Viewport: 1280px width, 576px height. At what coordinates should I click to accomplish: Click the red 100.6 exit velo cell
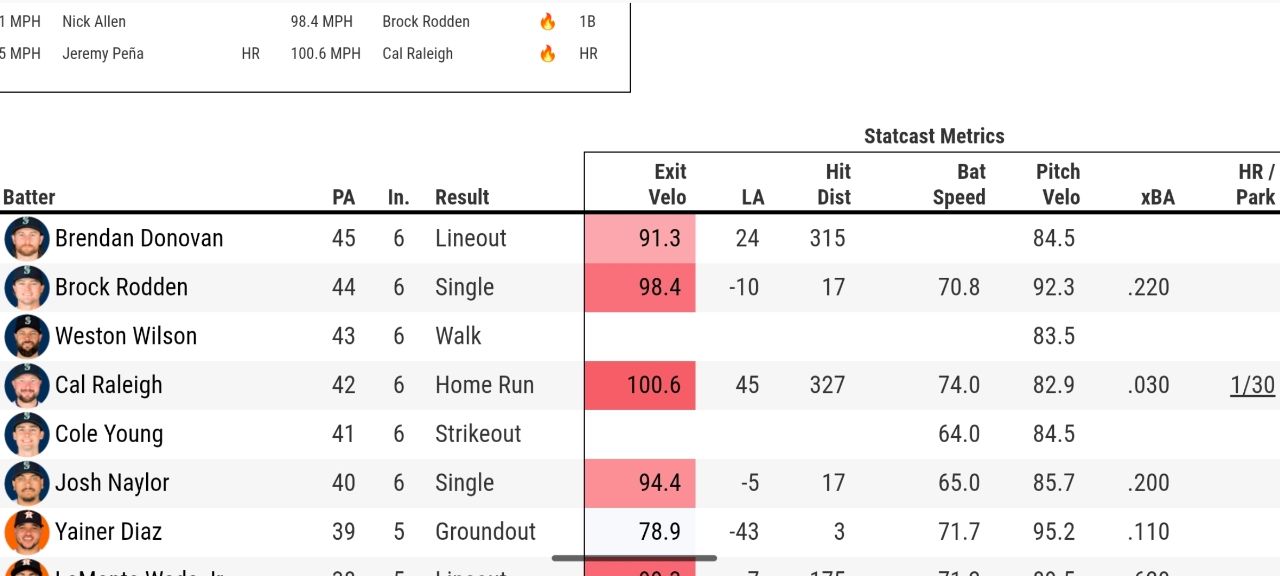[x=640, y=385]
